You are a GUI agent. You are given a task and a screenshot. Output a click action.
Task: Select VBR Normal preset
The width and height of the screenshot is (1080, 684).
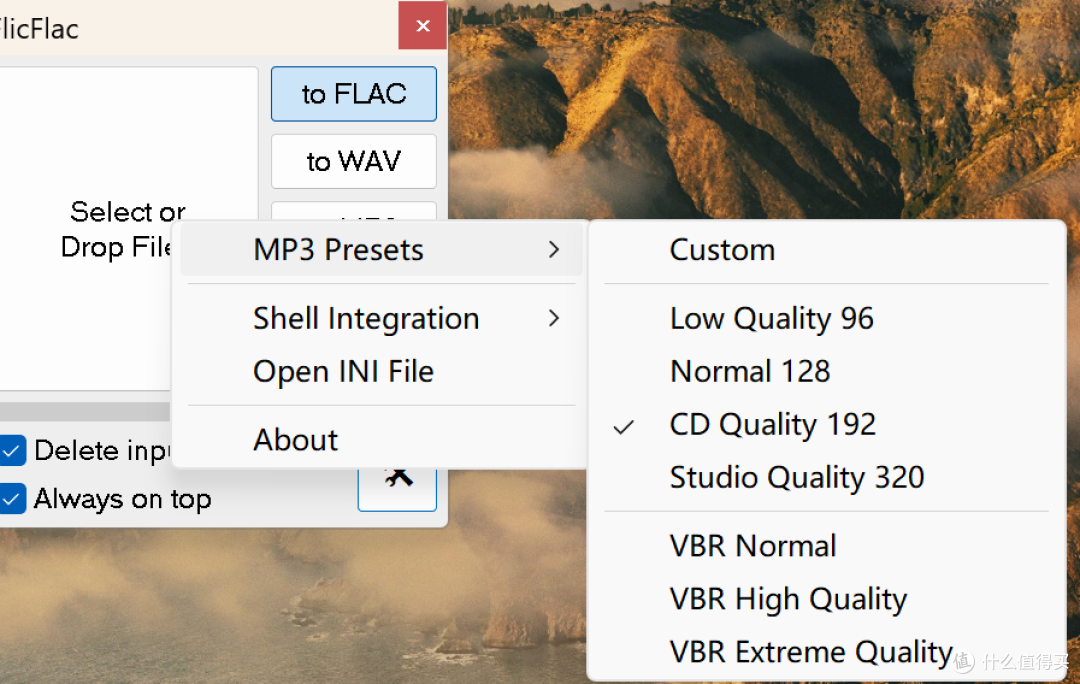(x=827, y=546)
